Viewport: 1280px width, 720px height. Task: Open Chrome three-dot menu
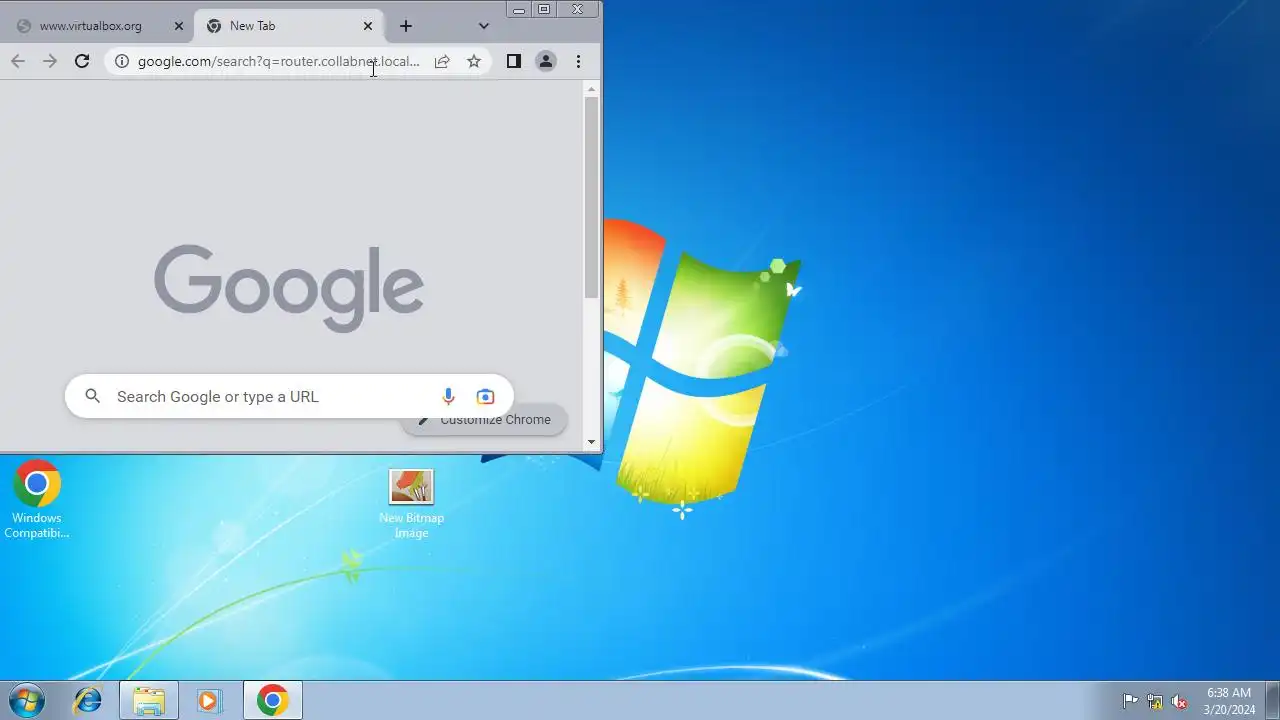point(578,61)
